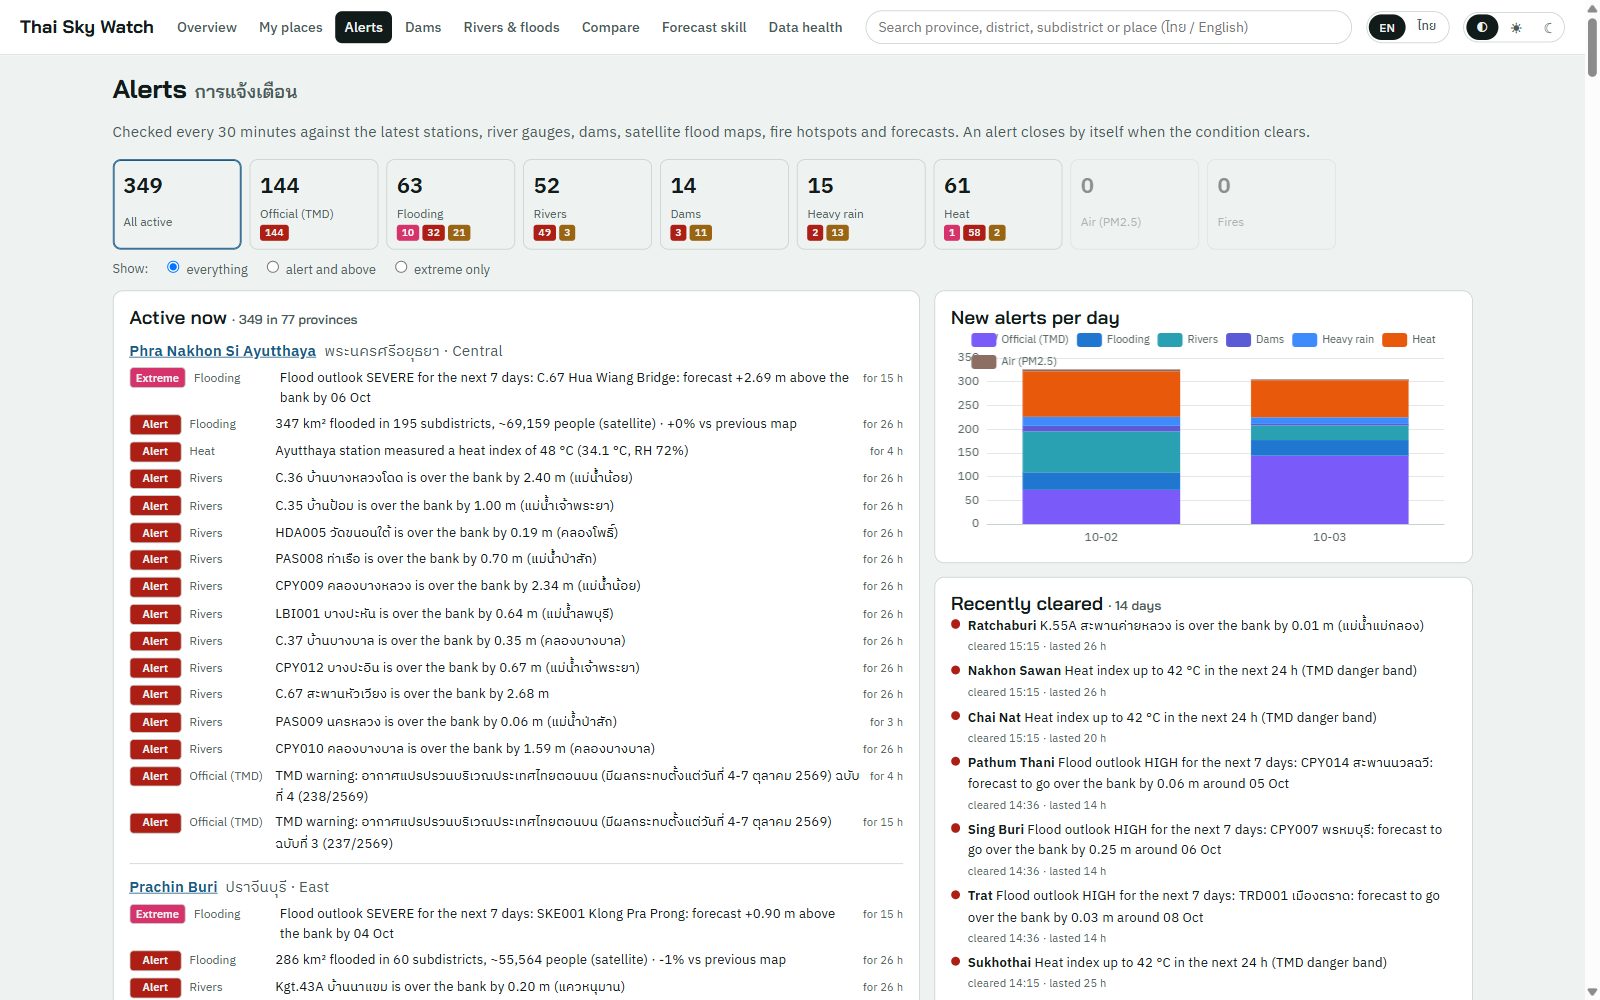The height and width of the screenshot is (1000, 1600).
Task: Open the Overview tab
Action: coord(207,27)
